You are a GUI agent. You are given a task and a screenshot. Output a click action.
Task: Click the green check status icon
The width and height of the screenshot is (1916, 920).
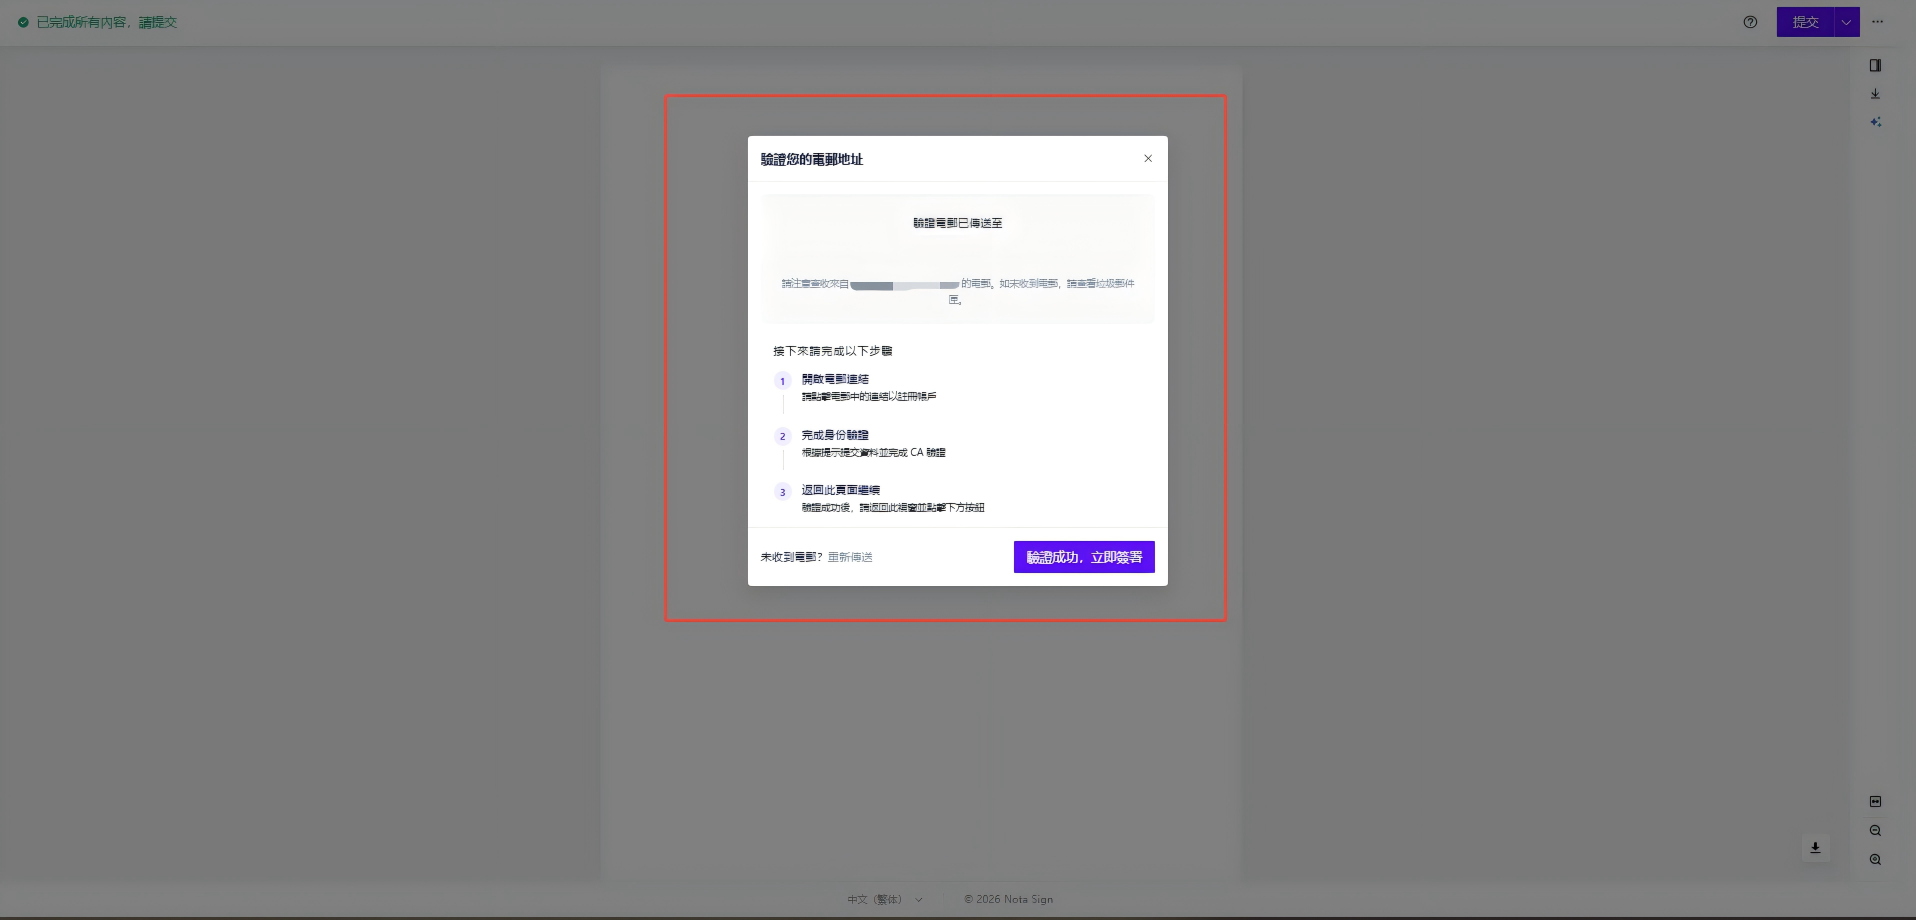point(23,22)
